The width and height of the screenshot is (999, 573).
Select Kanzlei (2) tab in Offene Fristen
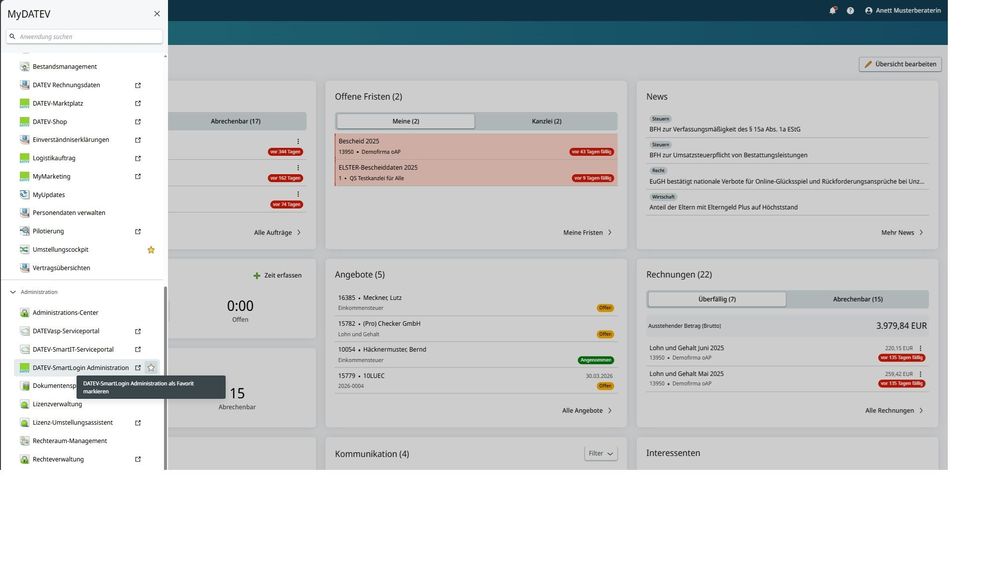(x=546, y=121)
